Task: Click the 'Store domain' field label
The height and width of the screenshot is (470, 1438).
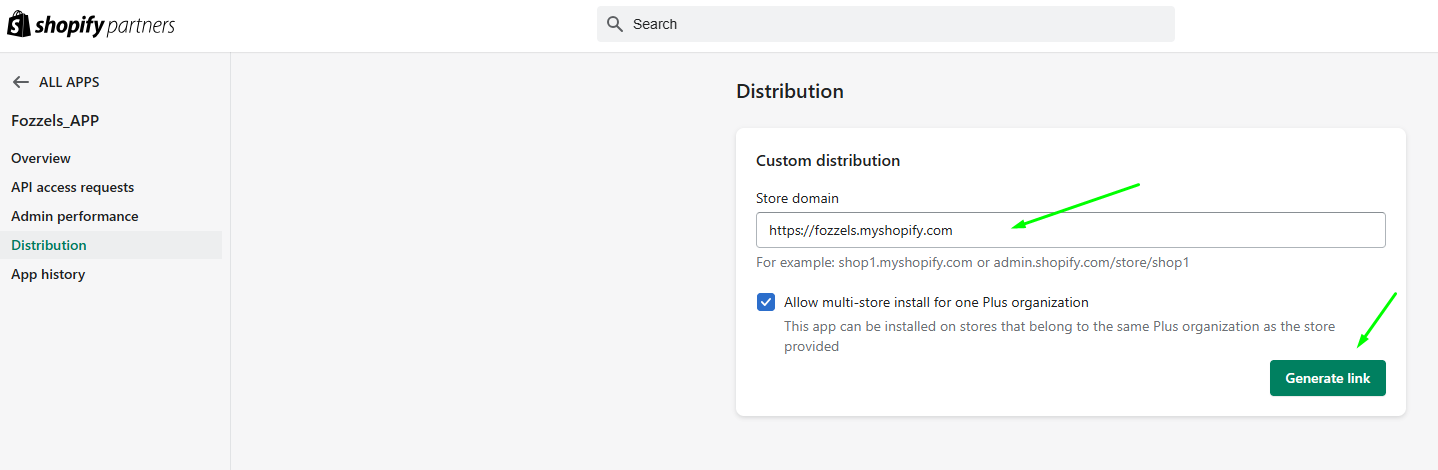Action: pos(797,198)
